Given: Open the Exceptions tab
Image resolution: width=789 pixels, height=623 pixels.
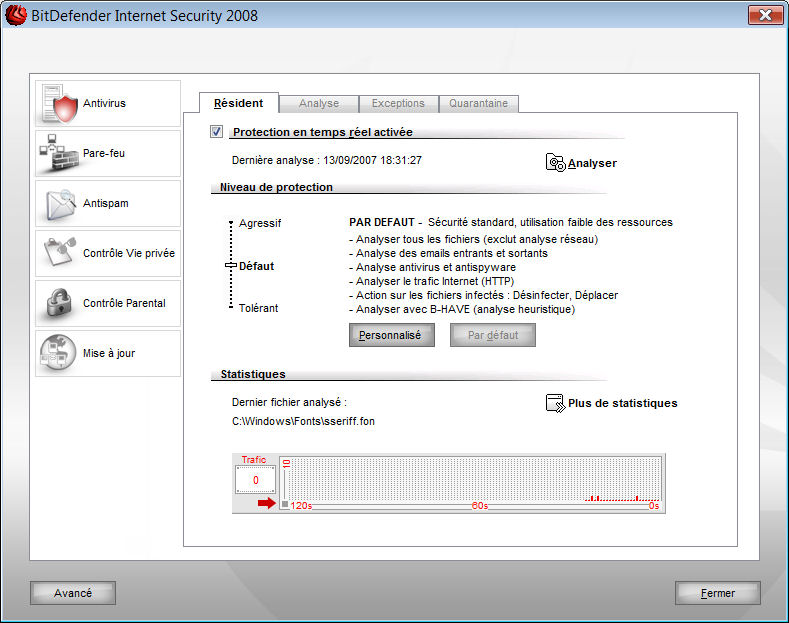Looking at the screenshot, I should (x=398, y=103).
